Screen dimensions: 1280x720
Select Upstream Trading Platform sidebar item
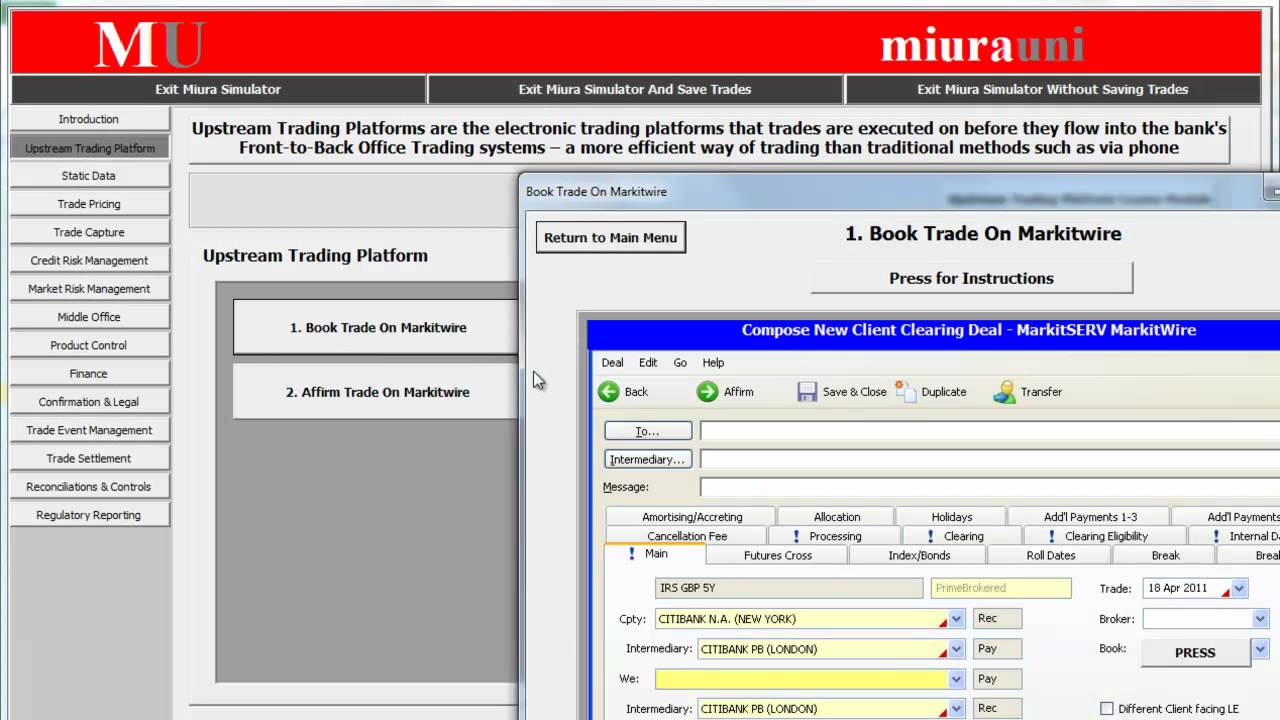(89, 148)
